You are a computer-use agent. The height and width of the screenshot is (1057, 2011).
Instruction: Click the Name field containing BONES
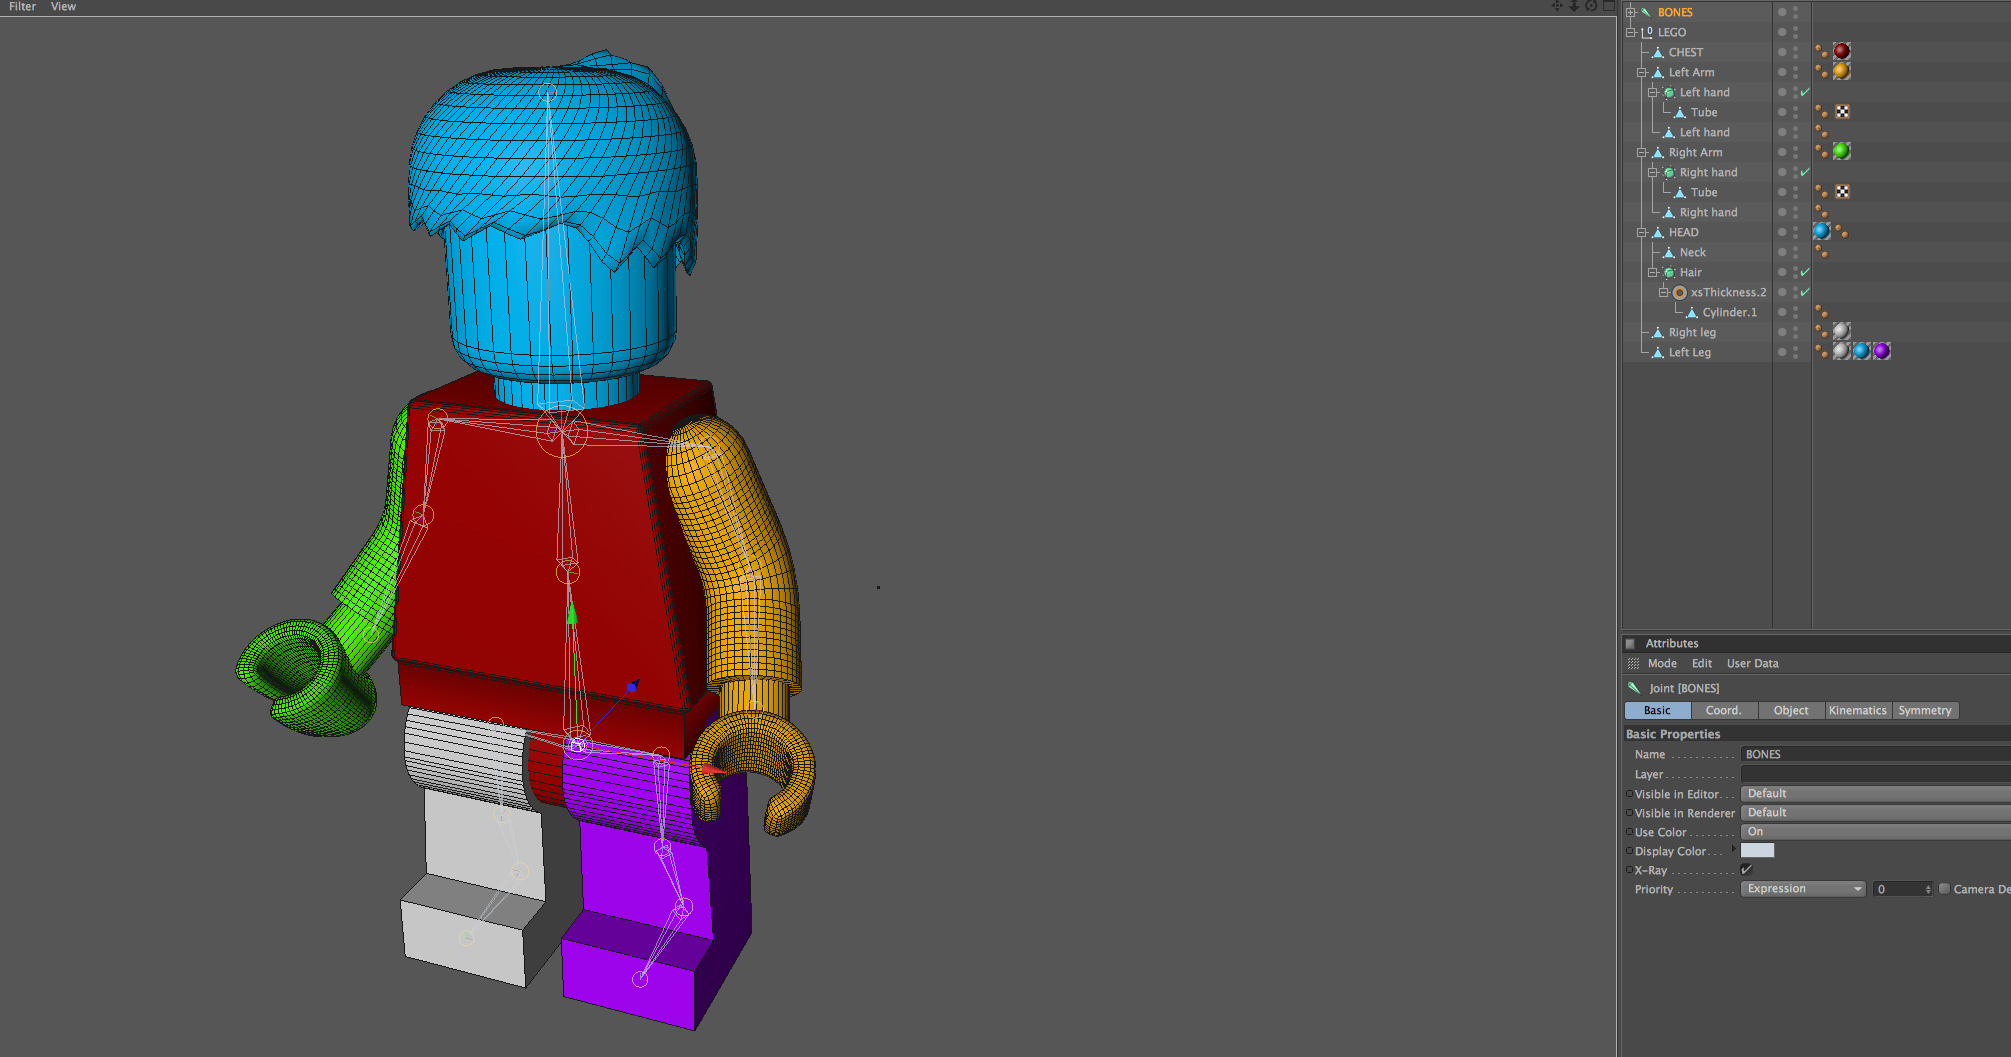click(x=1875, y=755)
